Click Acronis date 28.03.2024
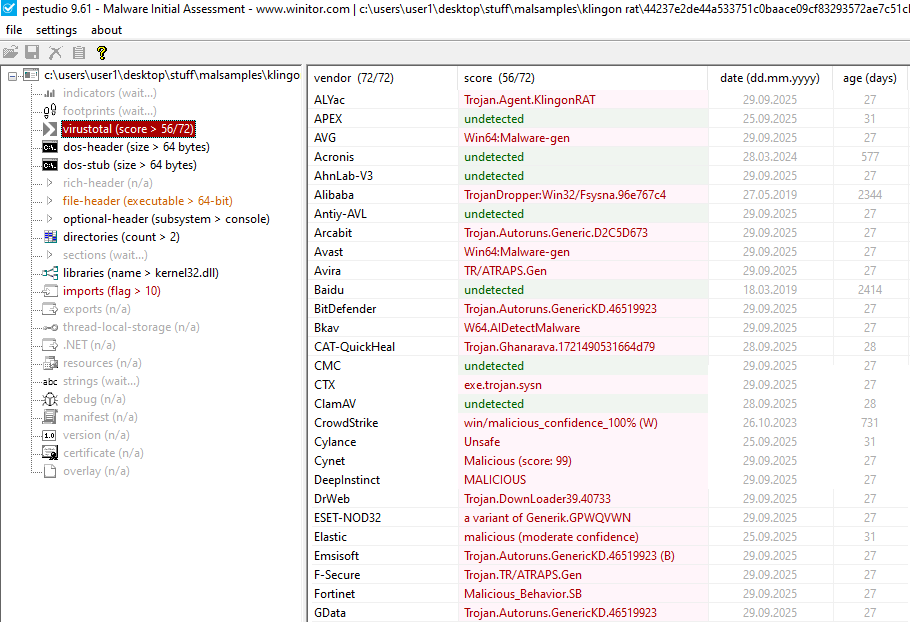The height and width of the screenshot is (622, 910). [x=770, y=157]
